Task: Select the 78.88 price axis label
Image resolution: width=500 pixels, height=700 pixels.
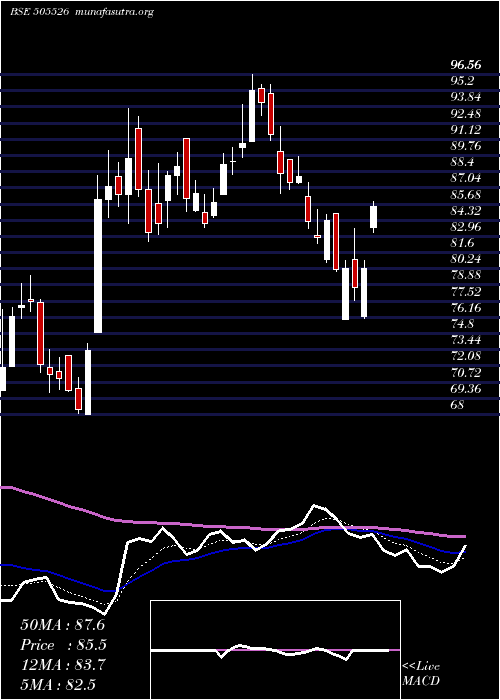Action: [x=466, y=275]
